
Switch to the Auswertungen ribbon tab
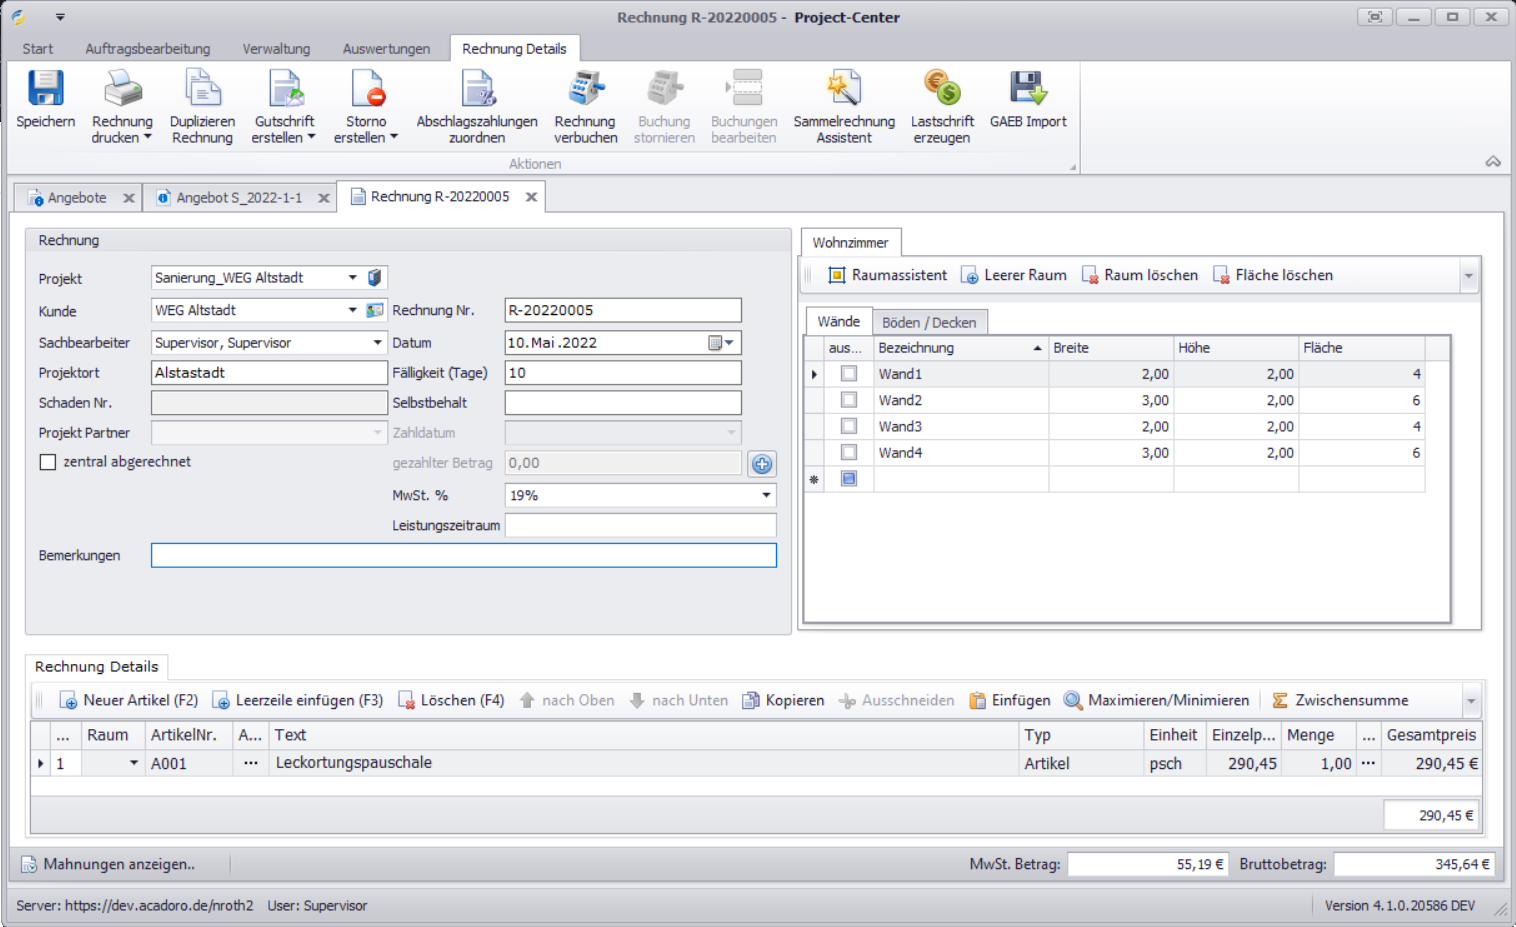386,49
